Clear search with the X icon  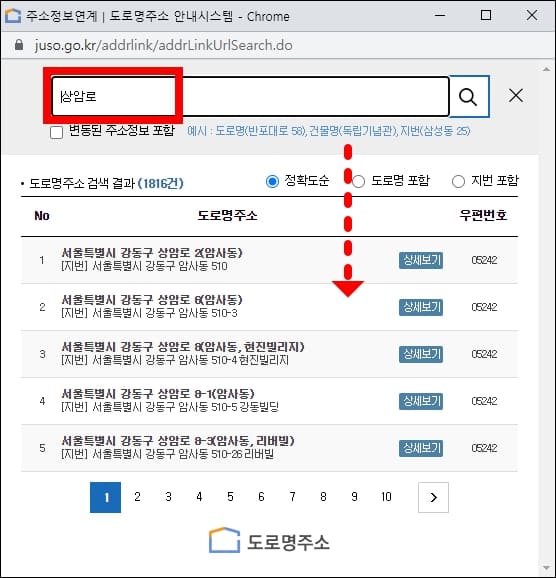pos(515,96)
